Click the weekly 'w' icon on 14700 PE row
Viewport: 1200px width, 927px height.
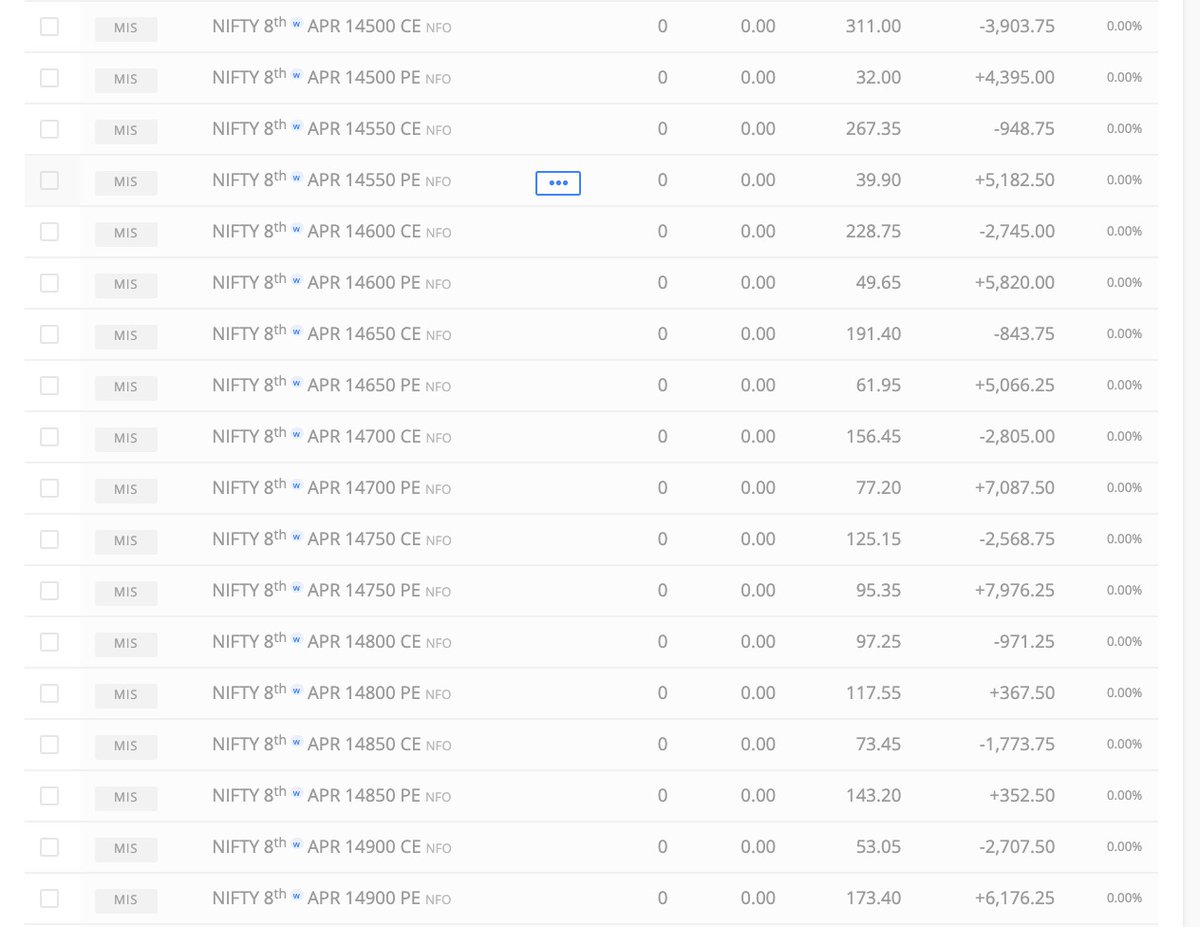click(297, 486)
